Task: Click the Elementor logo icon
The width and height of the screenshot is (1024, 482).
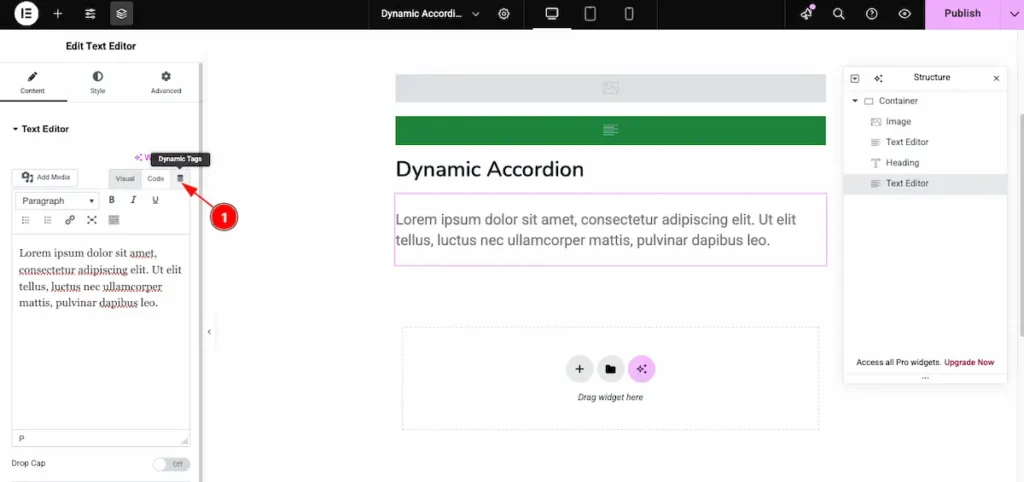Action: pos(26,14)
